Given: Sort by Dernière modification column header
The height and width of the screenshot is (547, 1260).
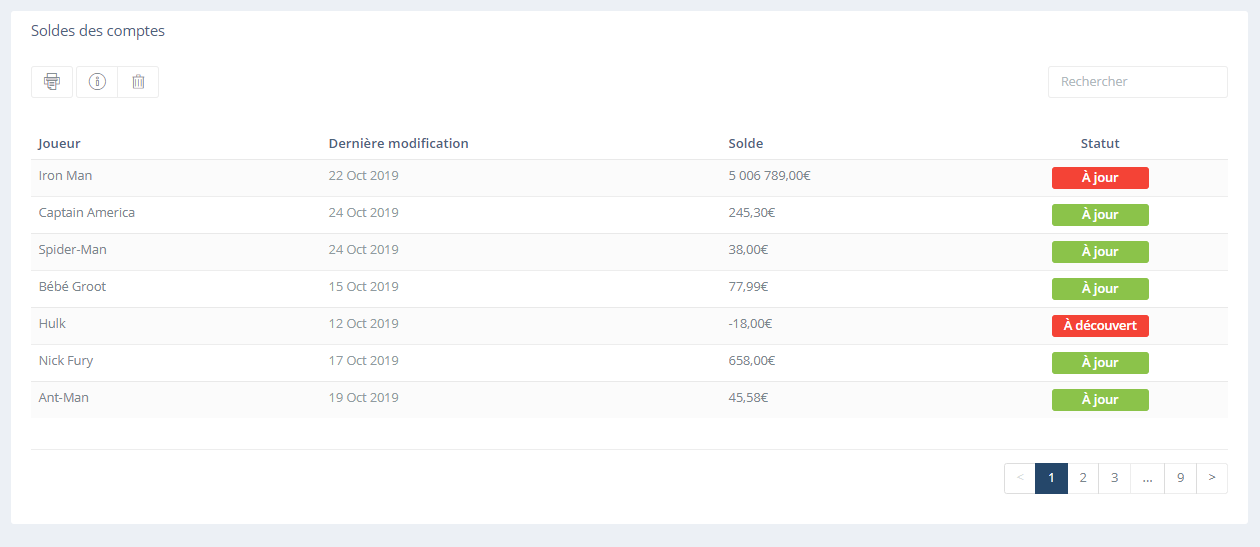Looking at the screenshot, I should [x=398, y=143].
